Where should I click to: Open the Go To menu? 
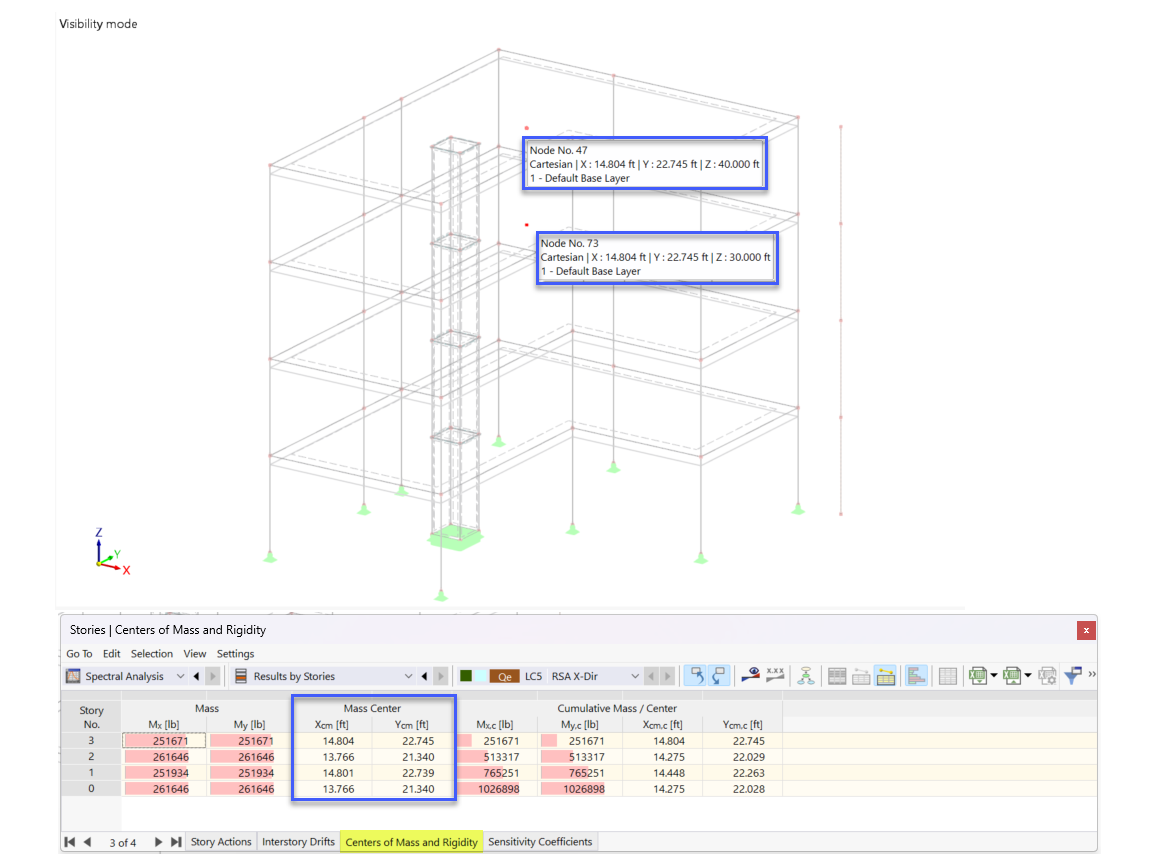point(79,654)
